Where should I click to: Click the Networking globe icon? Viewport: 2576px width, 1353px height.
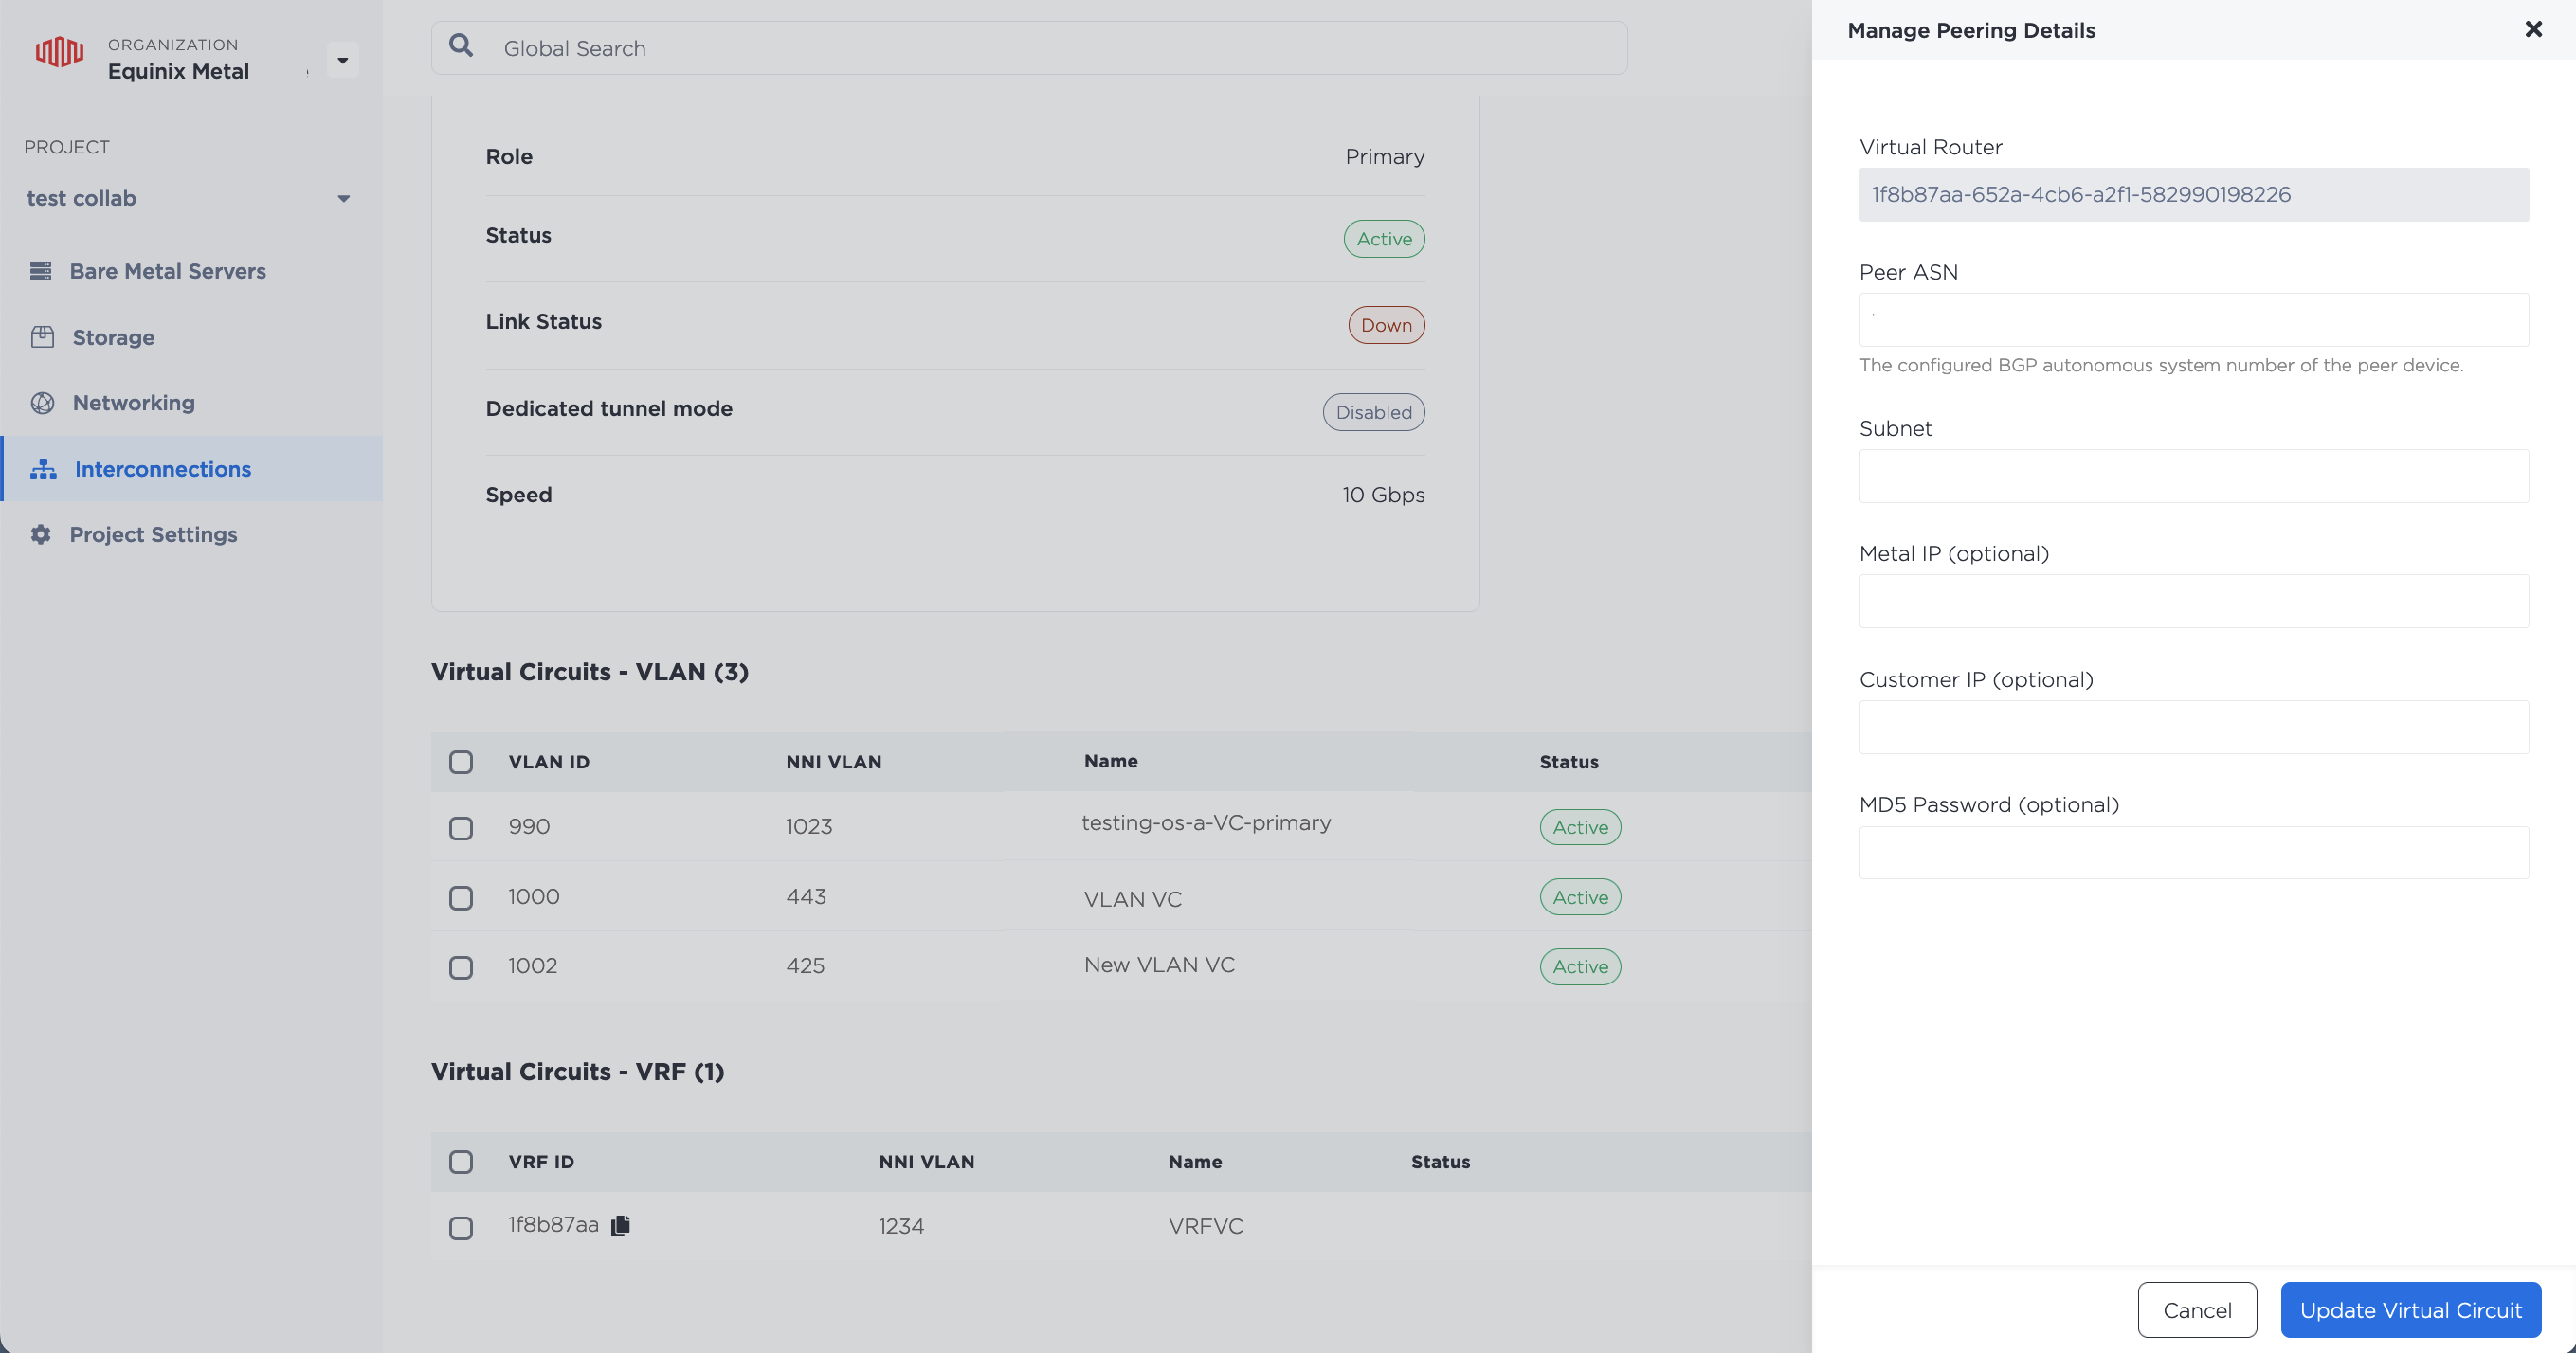point(42,403)
